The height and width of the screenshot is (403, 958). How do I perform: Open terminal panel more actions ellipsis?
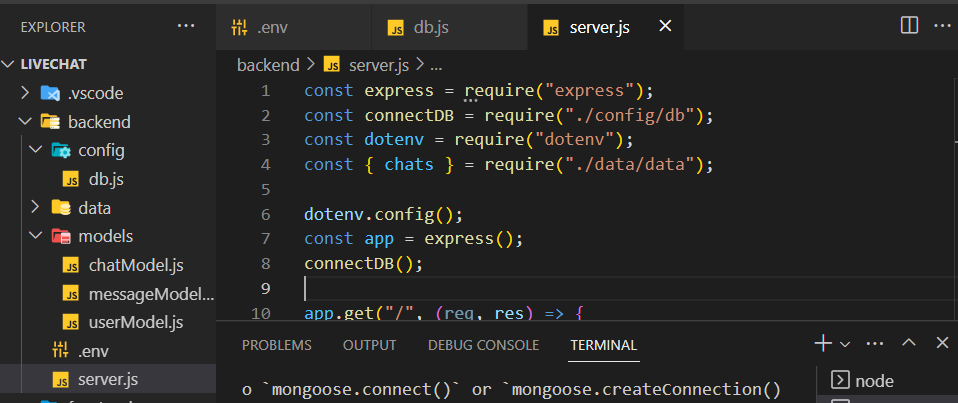pyautogui.click(x=875, y=343)
